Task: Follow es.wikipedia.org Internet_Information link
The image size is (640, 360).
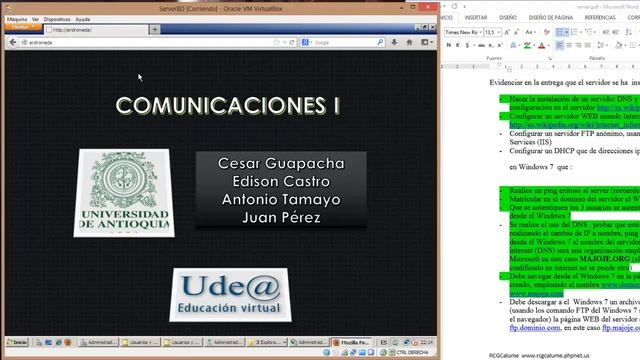Action: coord(575,125)
